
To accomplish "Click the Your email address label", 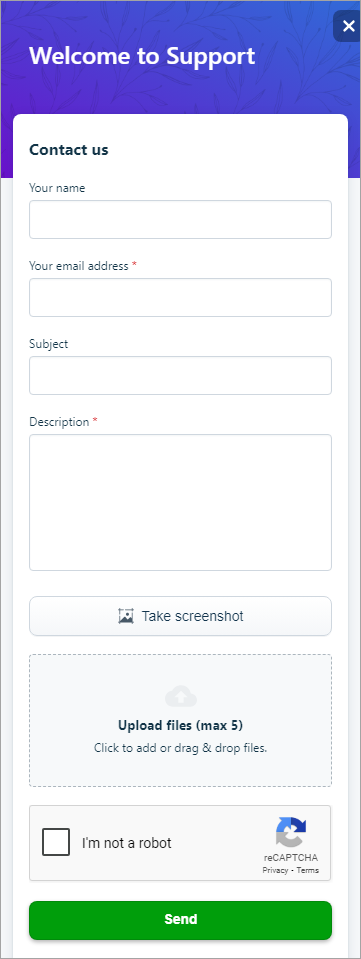I will click(x=79, y=266).
